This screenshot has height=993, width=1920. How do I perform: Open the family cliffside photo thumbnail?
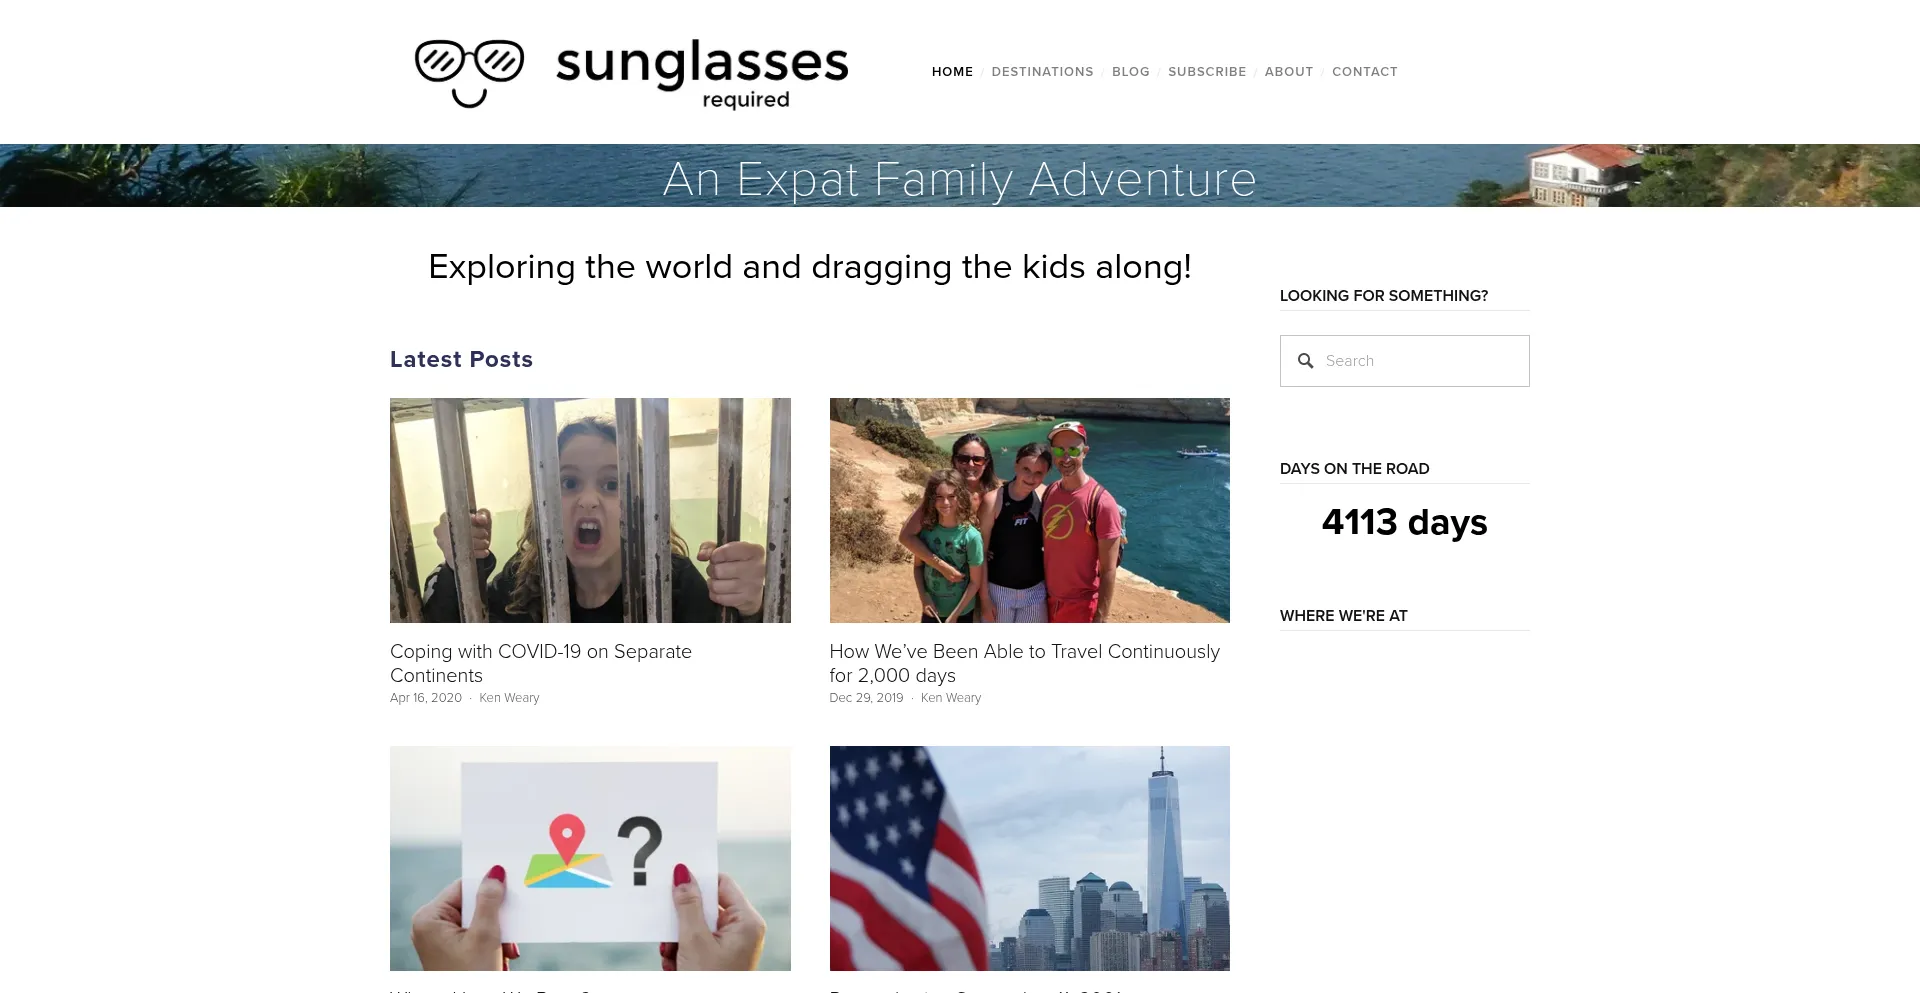[1029, 510]
